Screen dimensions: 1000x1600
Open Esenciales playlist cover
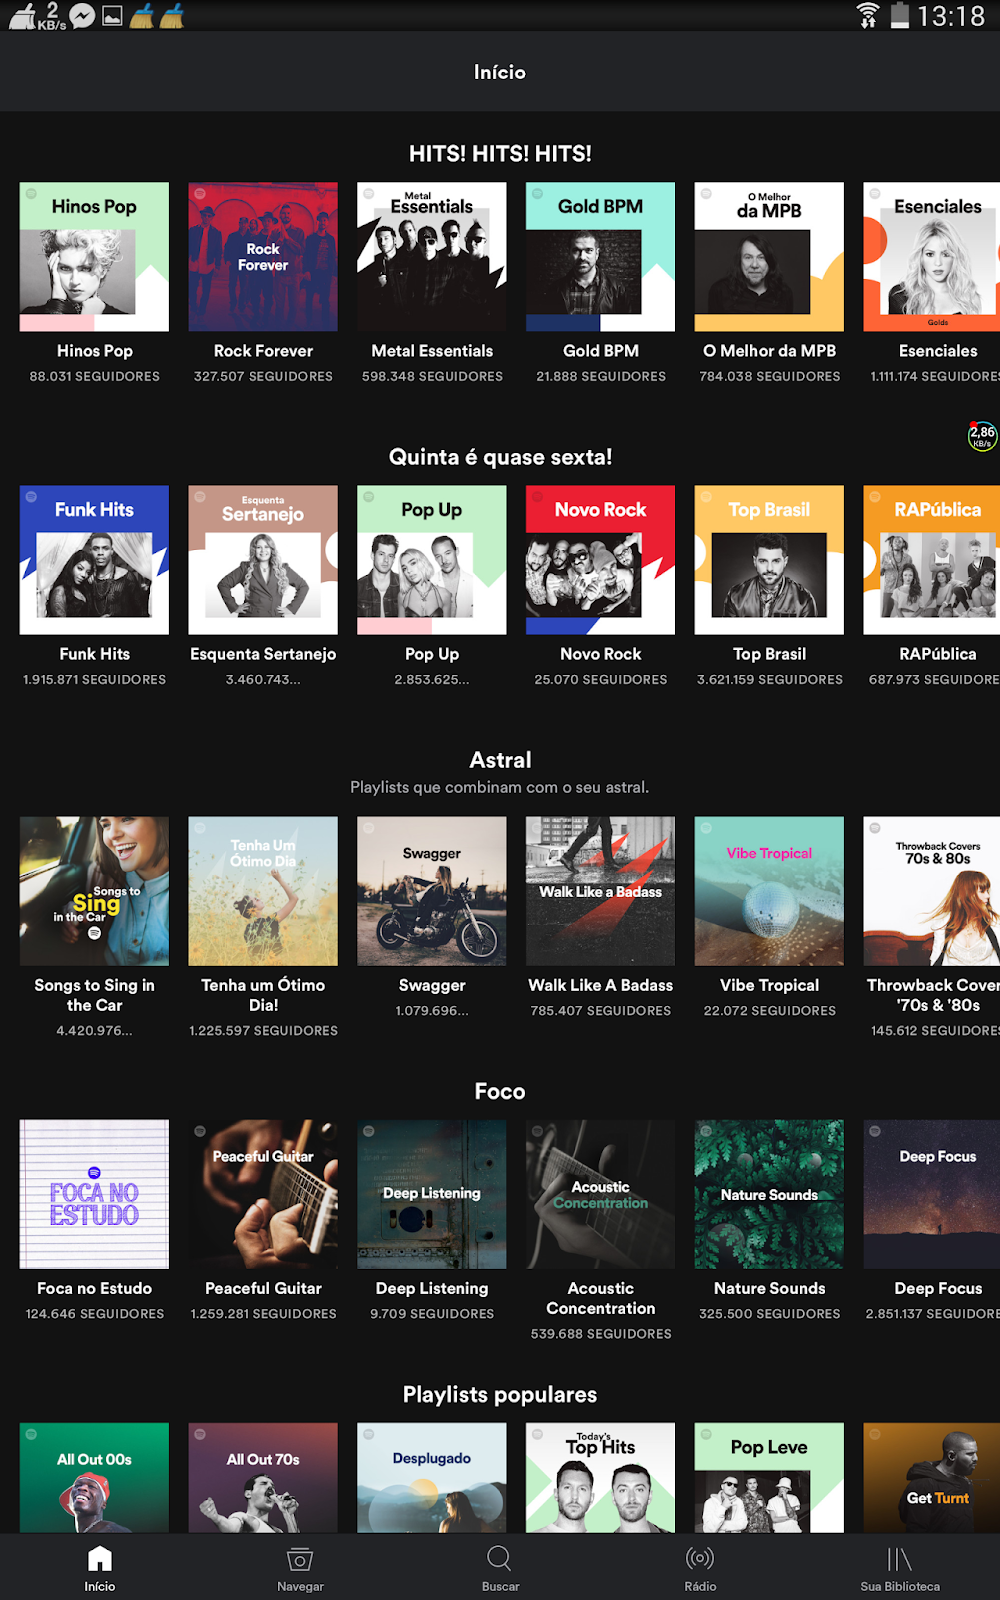tap(932, 257)
